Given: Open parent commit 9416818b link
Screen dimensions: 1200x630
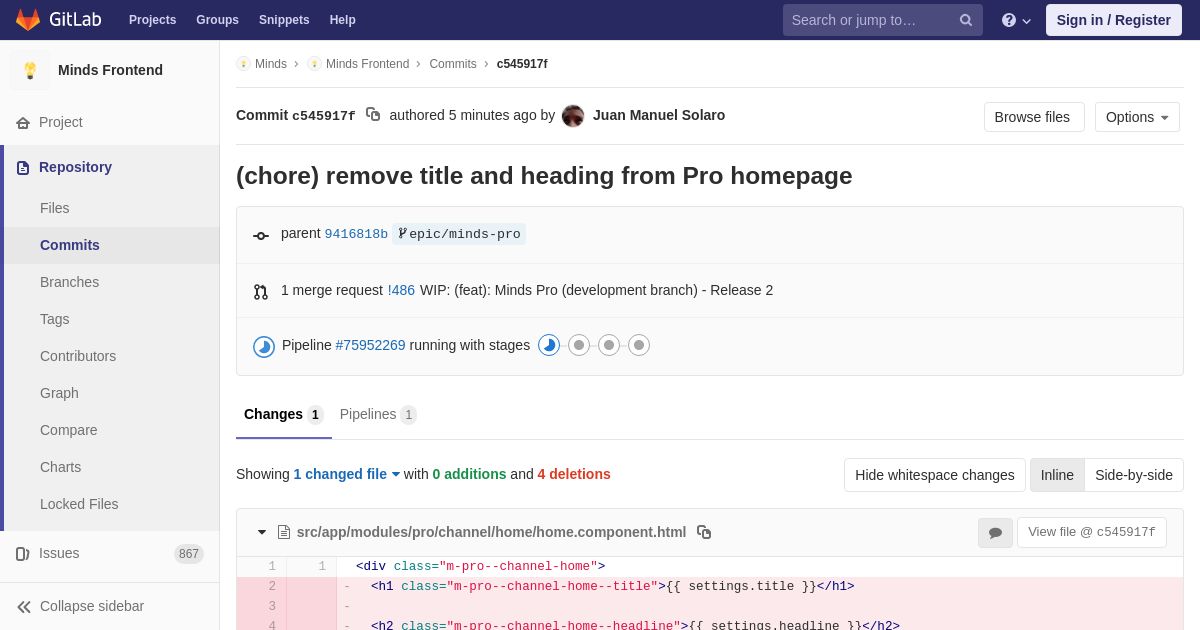Looking at the screenshot, I should point(356,234).
